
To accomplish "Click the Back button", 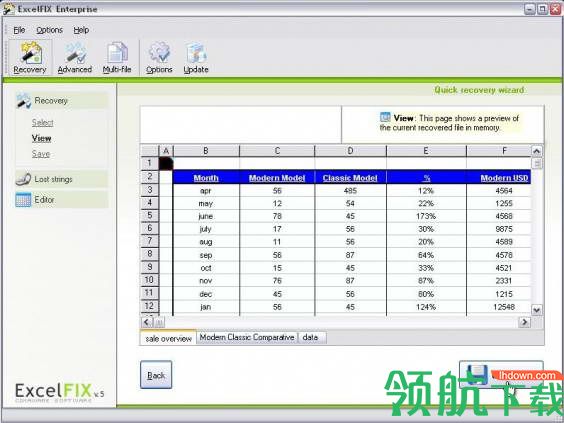I will pos(156,375).
